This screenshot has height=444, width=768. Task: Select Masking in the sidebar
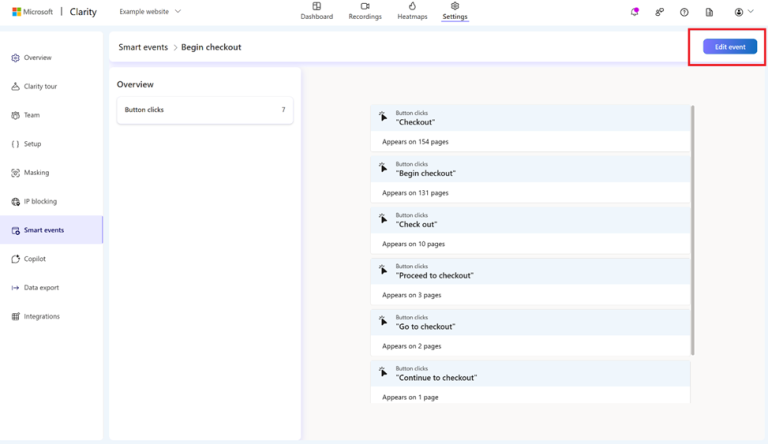tap(36, 173)
